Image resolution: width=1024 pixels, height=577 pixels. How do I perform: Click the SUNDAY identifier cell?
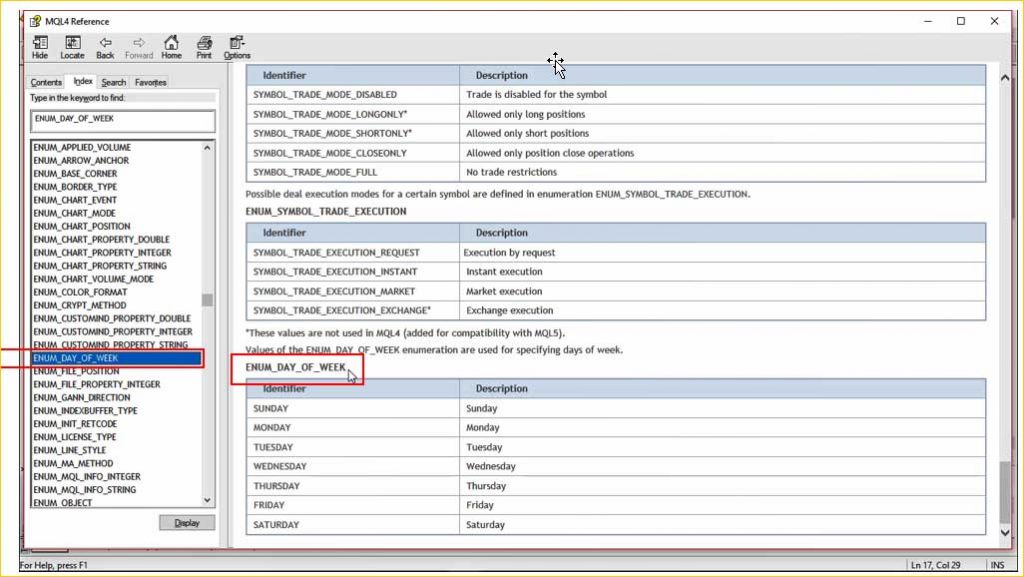(x=353, y=409)
